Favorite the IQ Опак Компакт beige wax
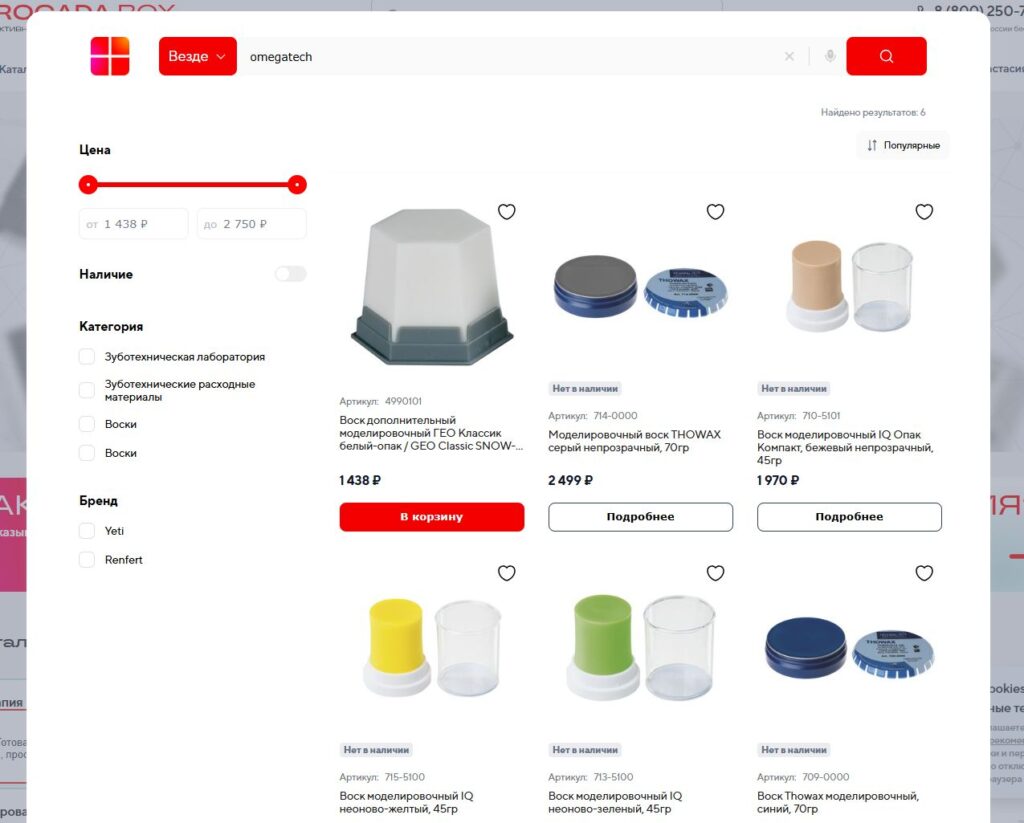Screen dimensions: 1024x823 (x=924, y=212)
